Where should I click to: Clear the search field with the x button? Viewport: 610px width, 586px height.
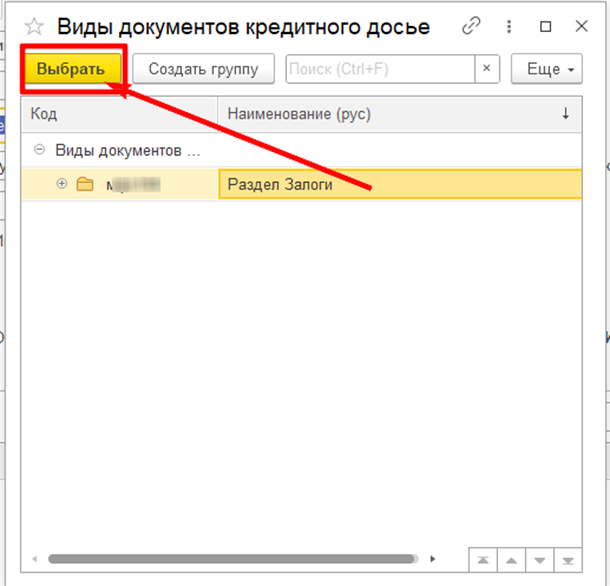(487, 68)
